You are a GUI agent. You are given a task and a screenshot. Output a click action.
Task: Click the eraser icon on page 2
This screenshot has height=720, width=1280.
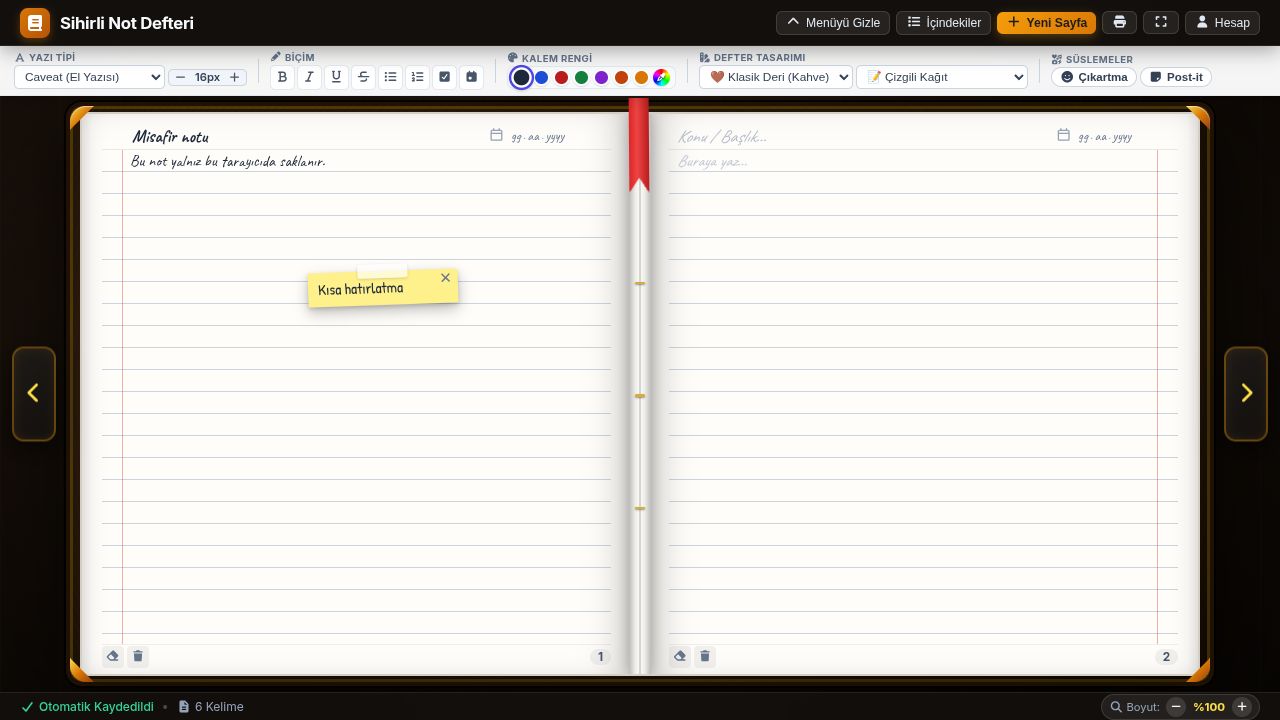coord(679,656)
